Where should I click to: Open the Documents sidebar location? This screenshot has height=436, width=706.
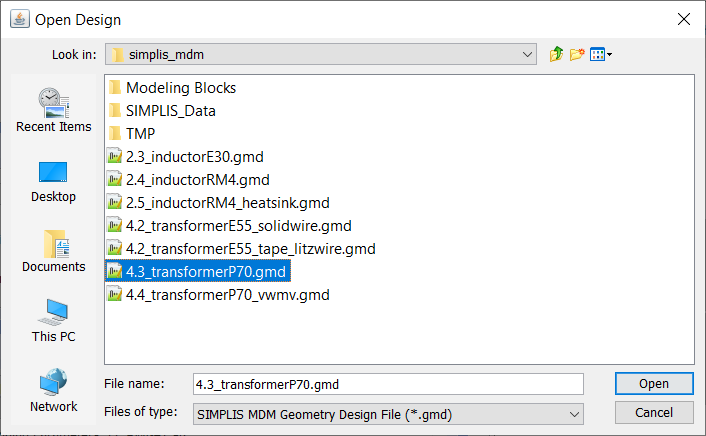(53, 250)
